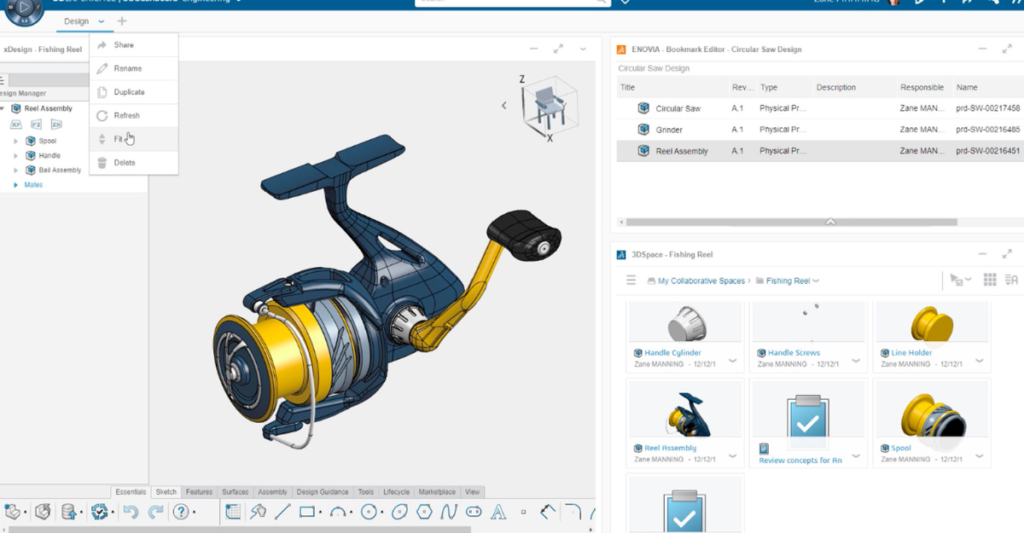
Task: Expand the Spool tree node
Action: pyautogui.click(x=16, y=141)
